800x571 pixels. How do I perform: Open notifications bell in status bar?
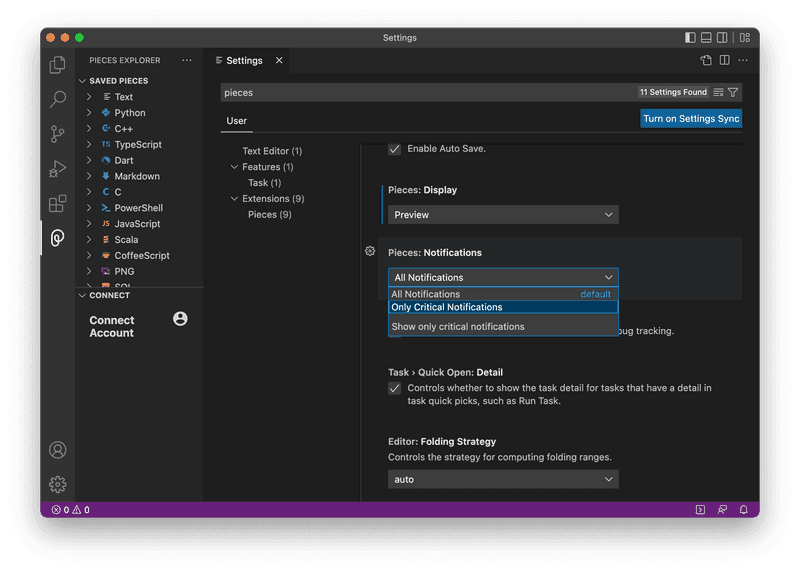744,510
